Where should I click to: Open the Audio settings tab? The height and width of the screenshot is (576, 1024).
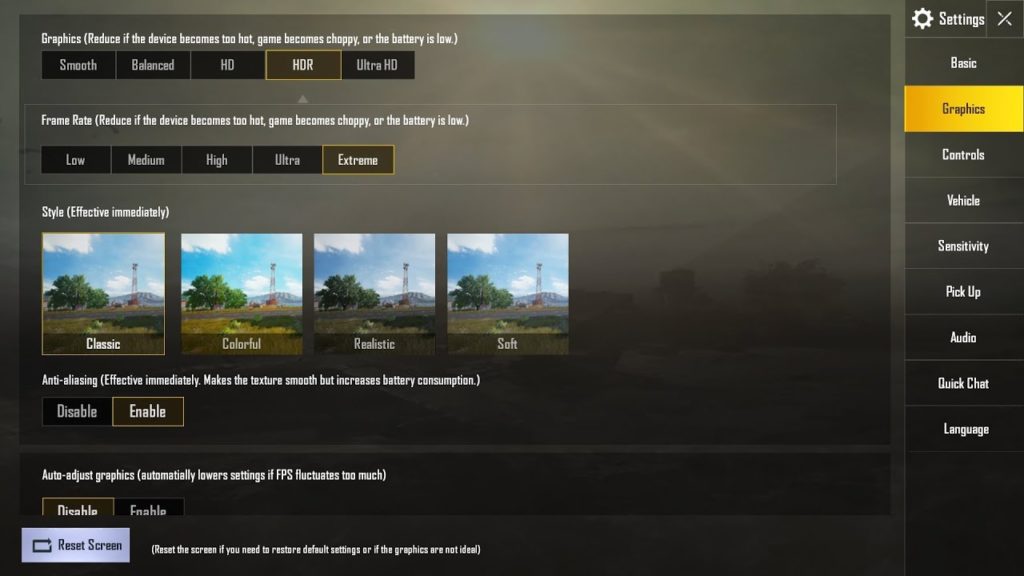[963, 338]
